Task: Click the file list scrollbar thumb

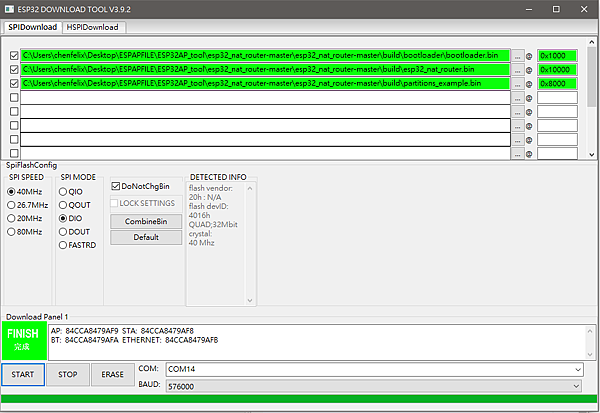Action: [592, 76]
